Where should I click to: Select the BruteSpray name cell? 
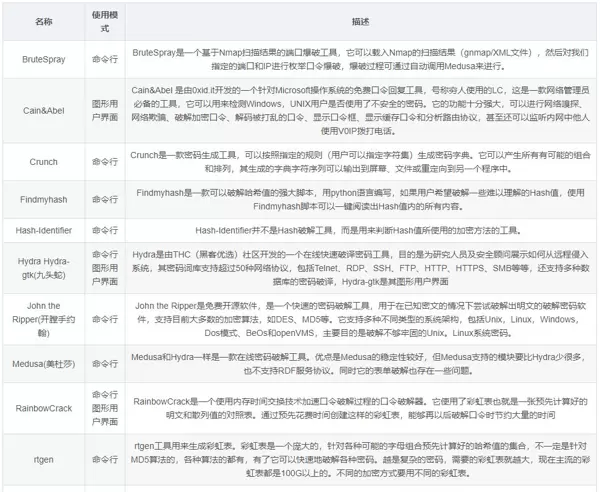click(x=44, y=59)
